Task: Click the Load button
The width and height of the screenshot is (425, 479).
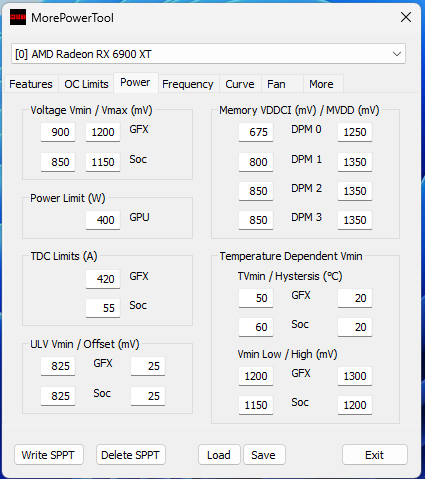Action: tap(219, 455)
